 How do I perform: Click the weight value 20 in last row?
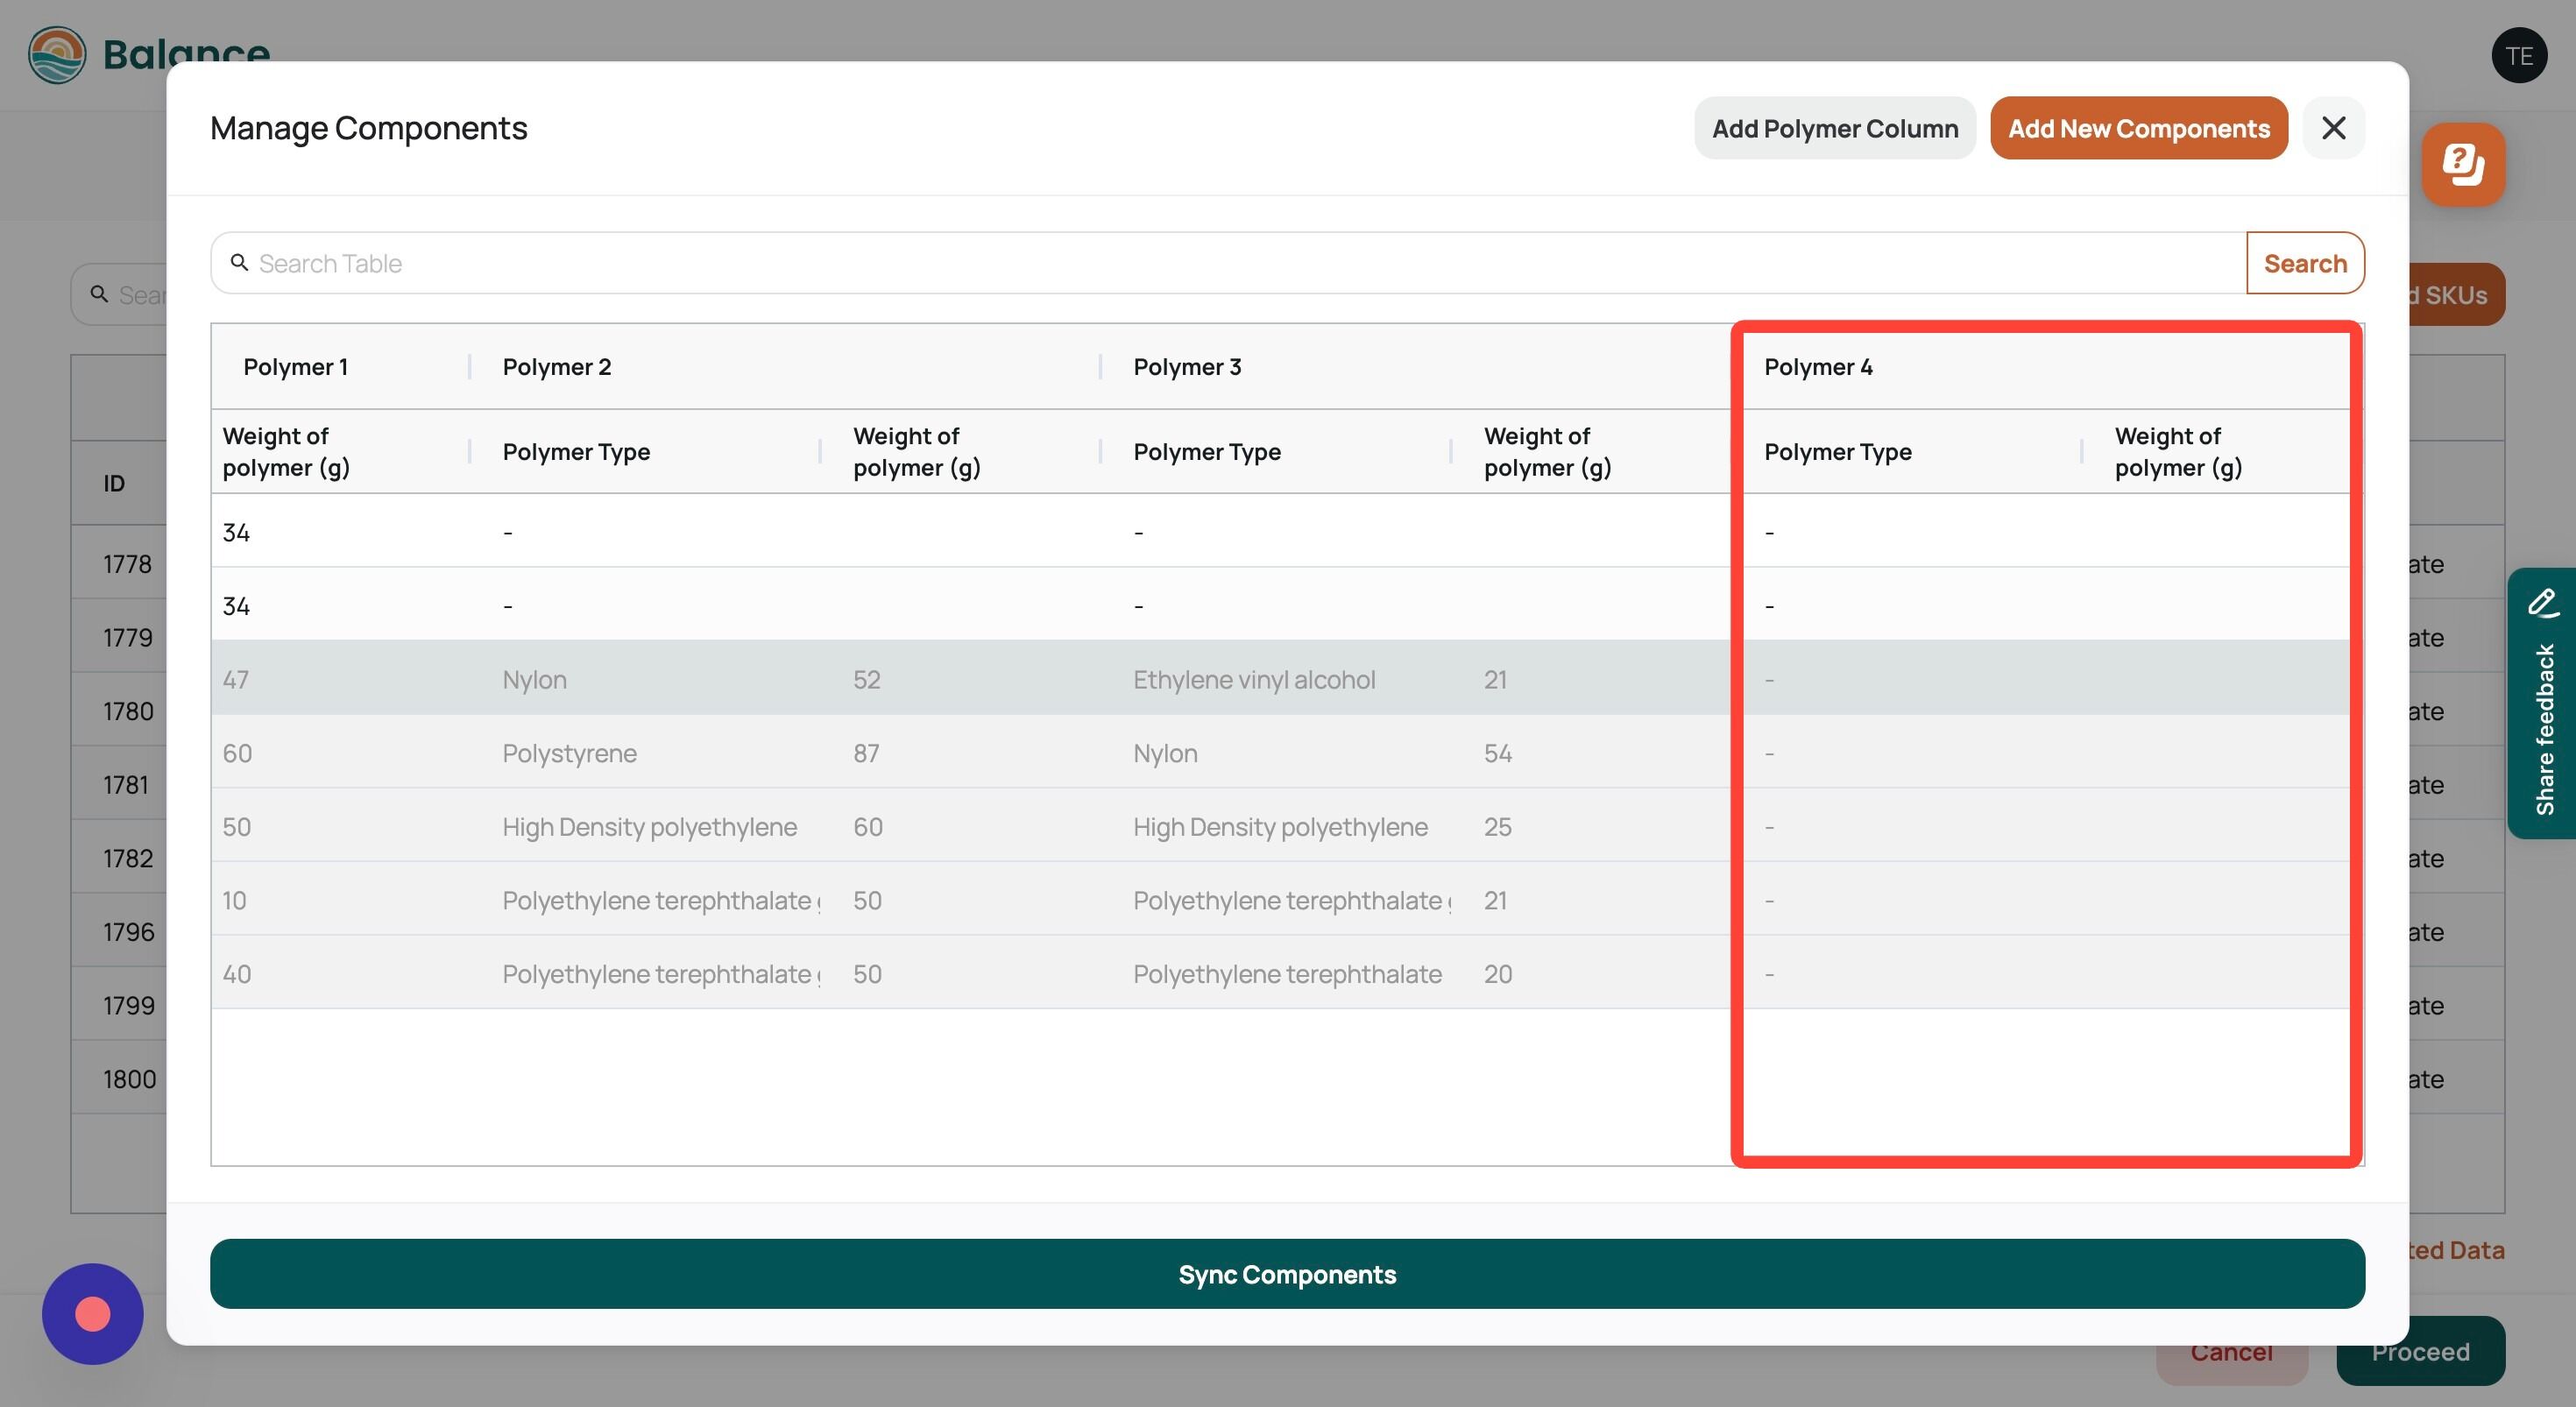click(1497, 974)
